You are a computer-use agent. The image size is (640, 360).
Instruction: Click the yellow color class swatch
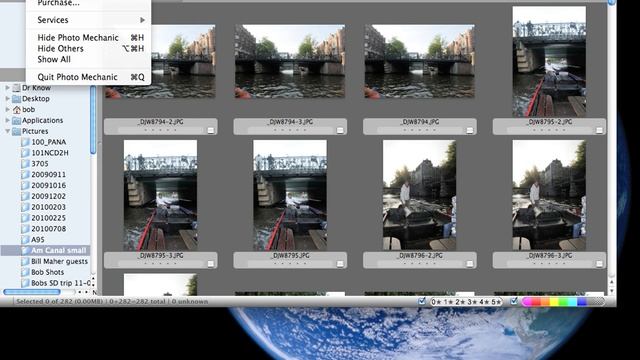tap(554, 302)
